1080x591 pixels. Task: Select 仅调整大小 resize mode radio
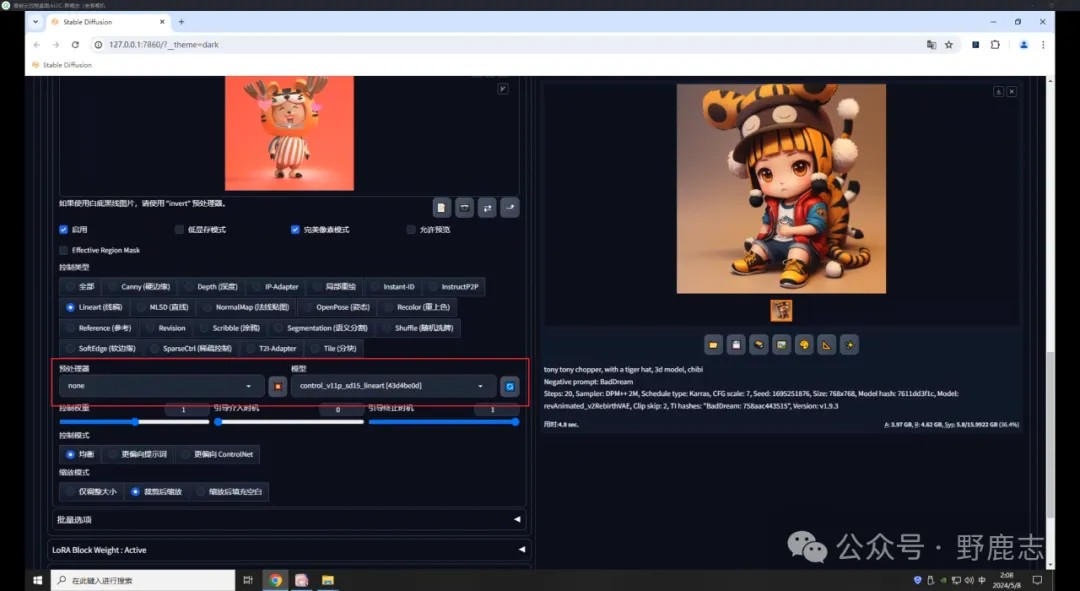[x=90, y=492]
